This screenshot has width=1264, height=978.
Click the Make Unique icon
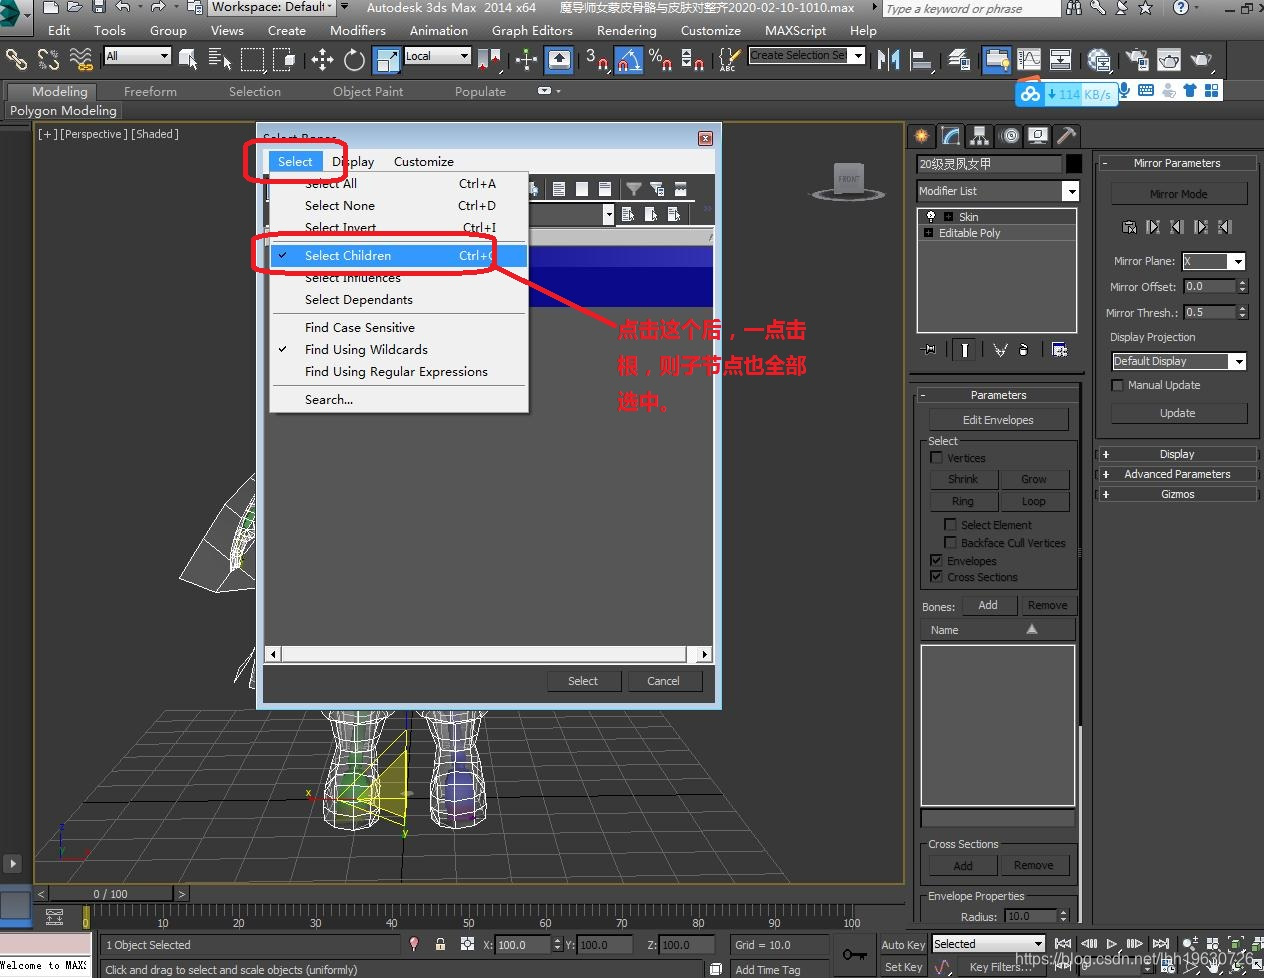1000,349
